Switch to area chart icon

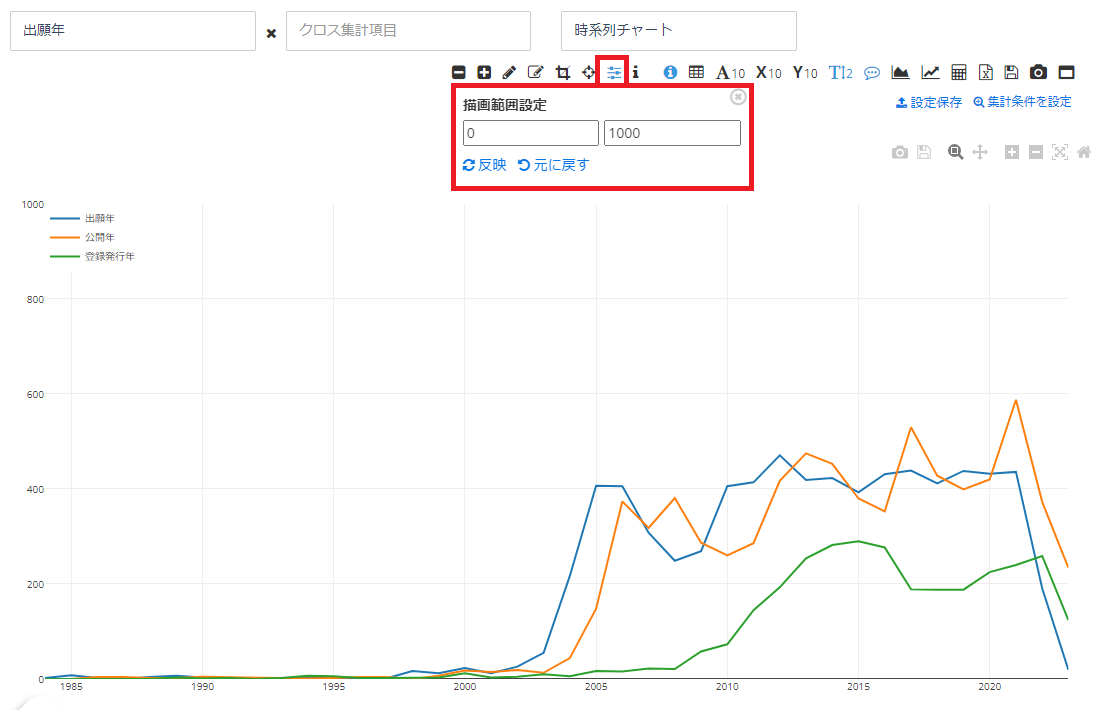(x=900, y=72)
